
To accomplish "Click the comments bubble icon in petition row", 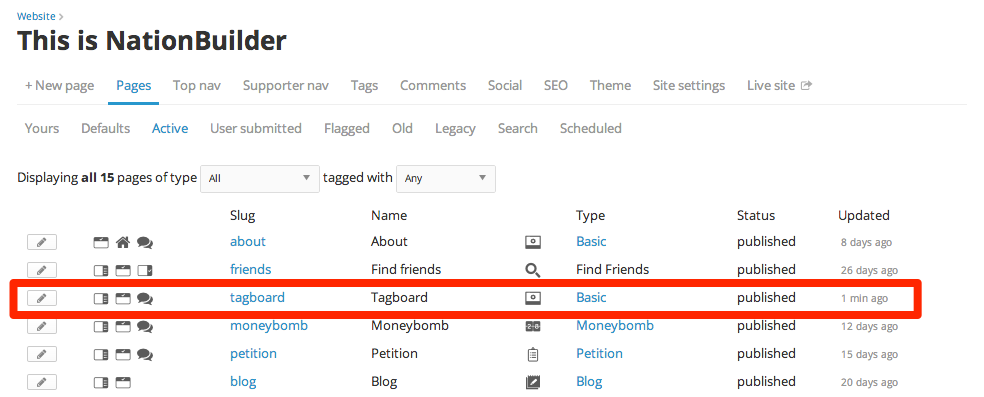I will pos(145,354).
